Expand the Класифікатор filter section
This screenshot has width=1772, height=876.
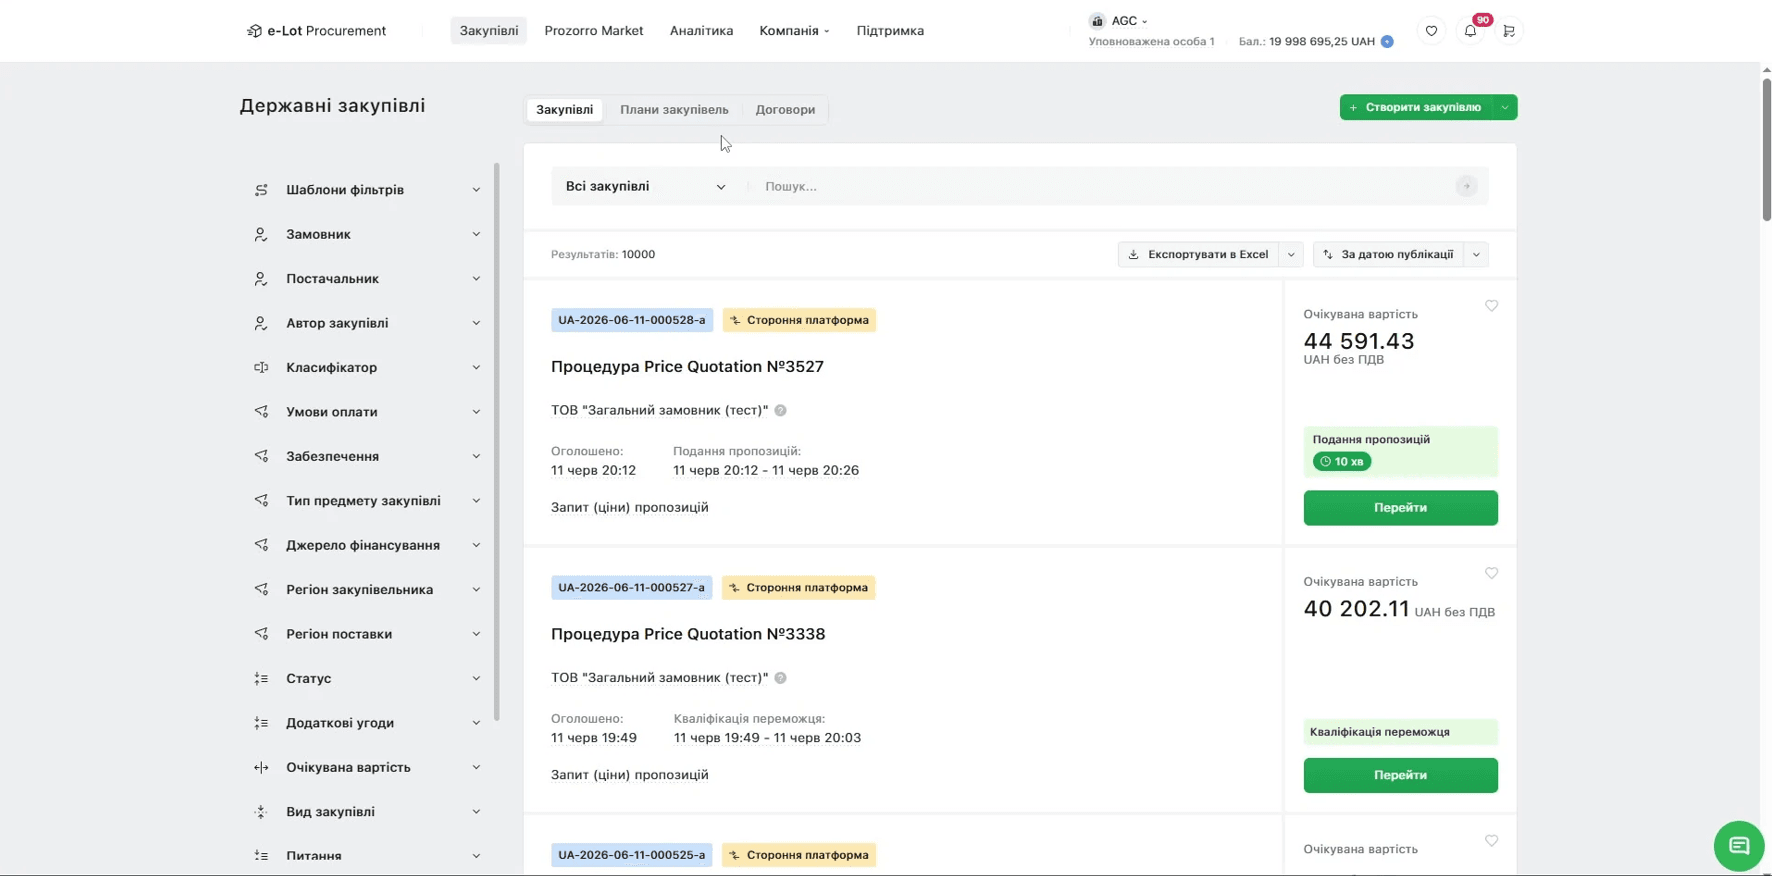(476, 367)
